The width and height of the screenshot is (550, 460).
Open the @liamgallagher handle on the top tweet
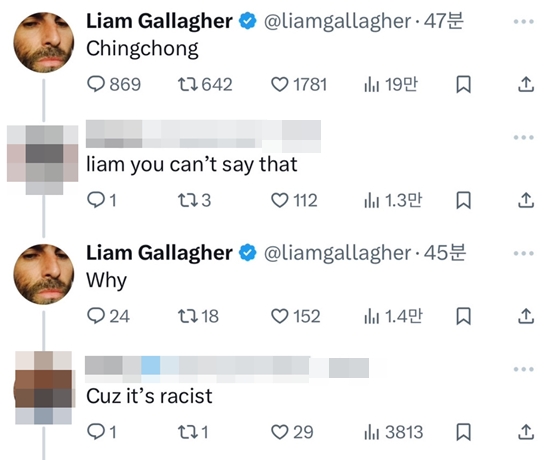tap(337, 21)
